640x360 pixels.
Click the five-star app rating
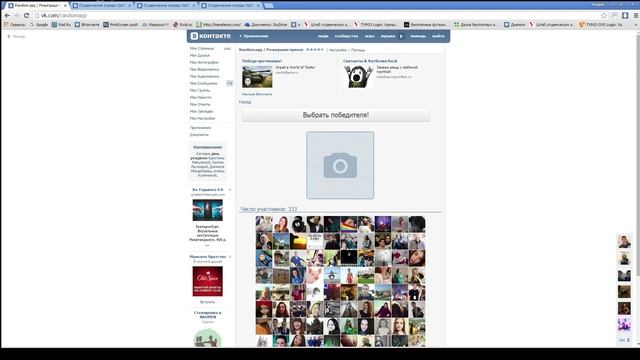(x=315, y=50)
